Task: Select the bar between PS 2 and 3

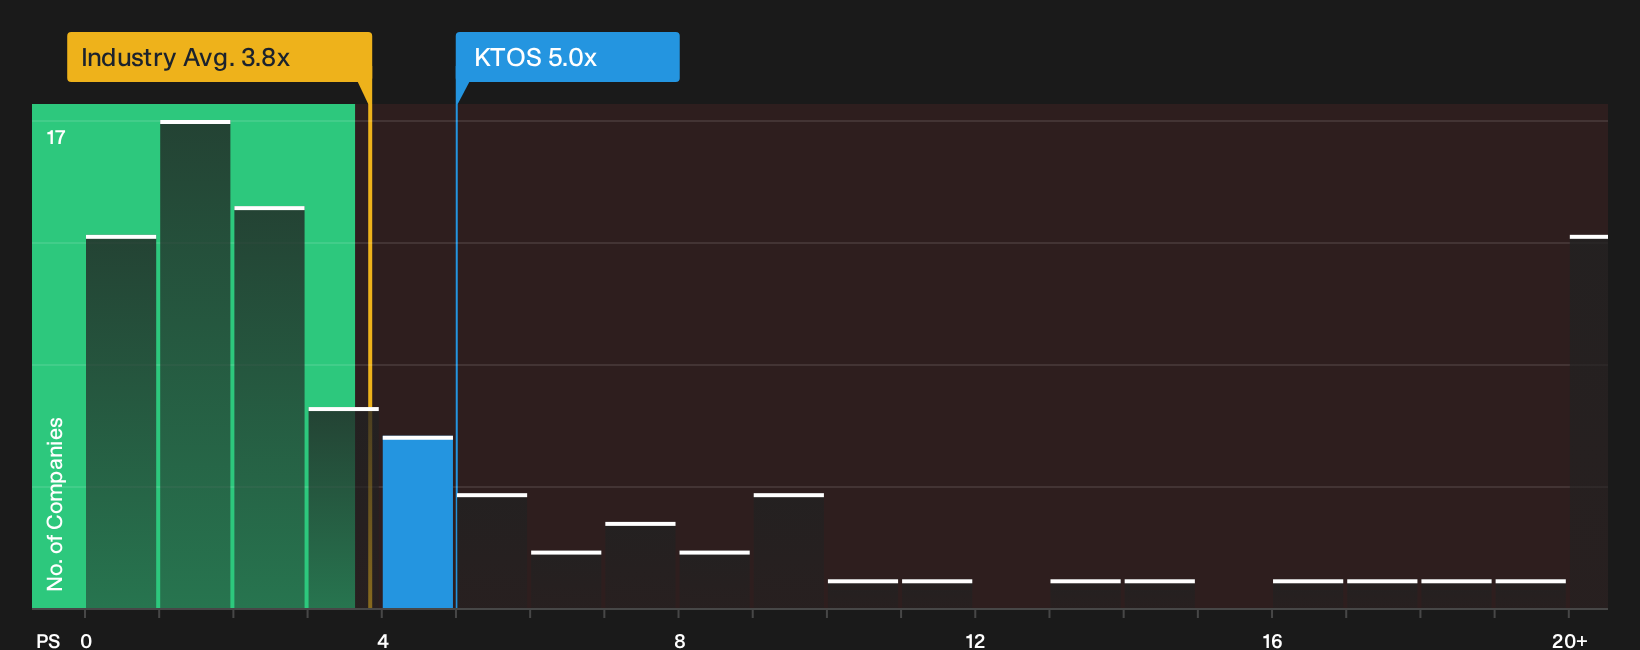Action: tap(269, 408)
